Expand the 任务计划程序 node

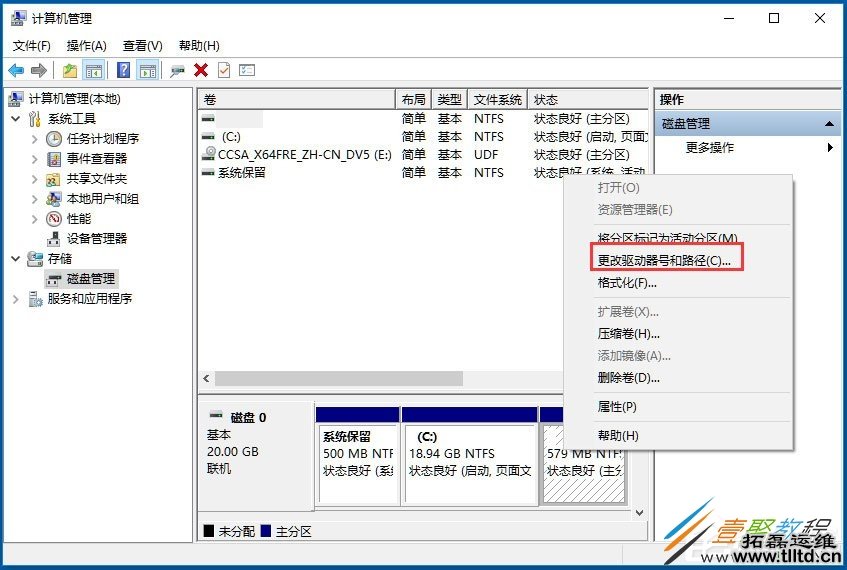coord(35,139)
